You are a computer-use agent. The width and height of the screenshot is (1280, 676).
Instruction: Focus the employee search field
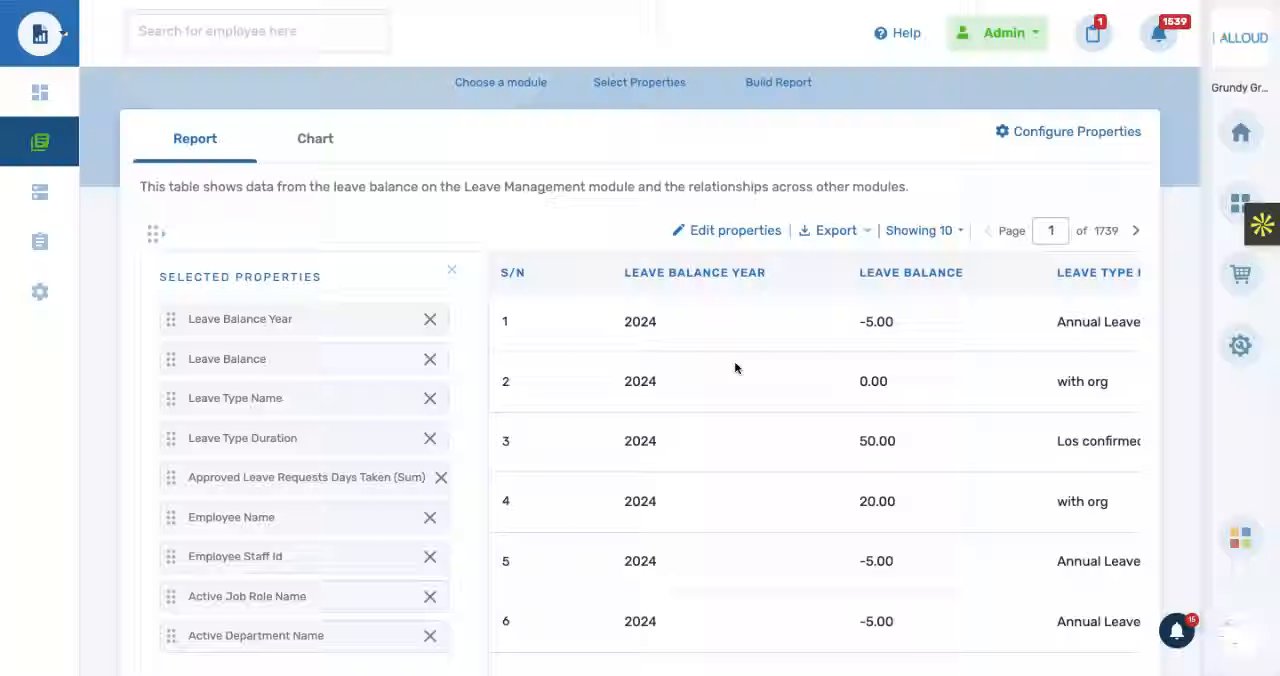(258, 31)
